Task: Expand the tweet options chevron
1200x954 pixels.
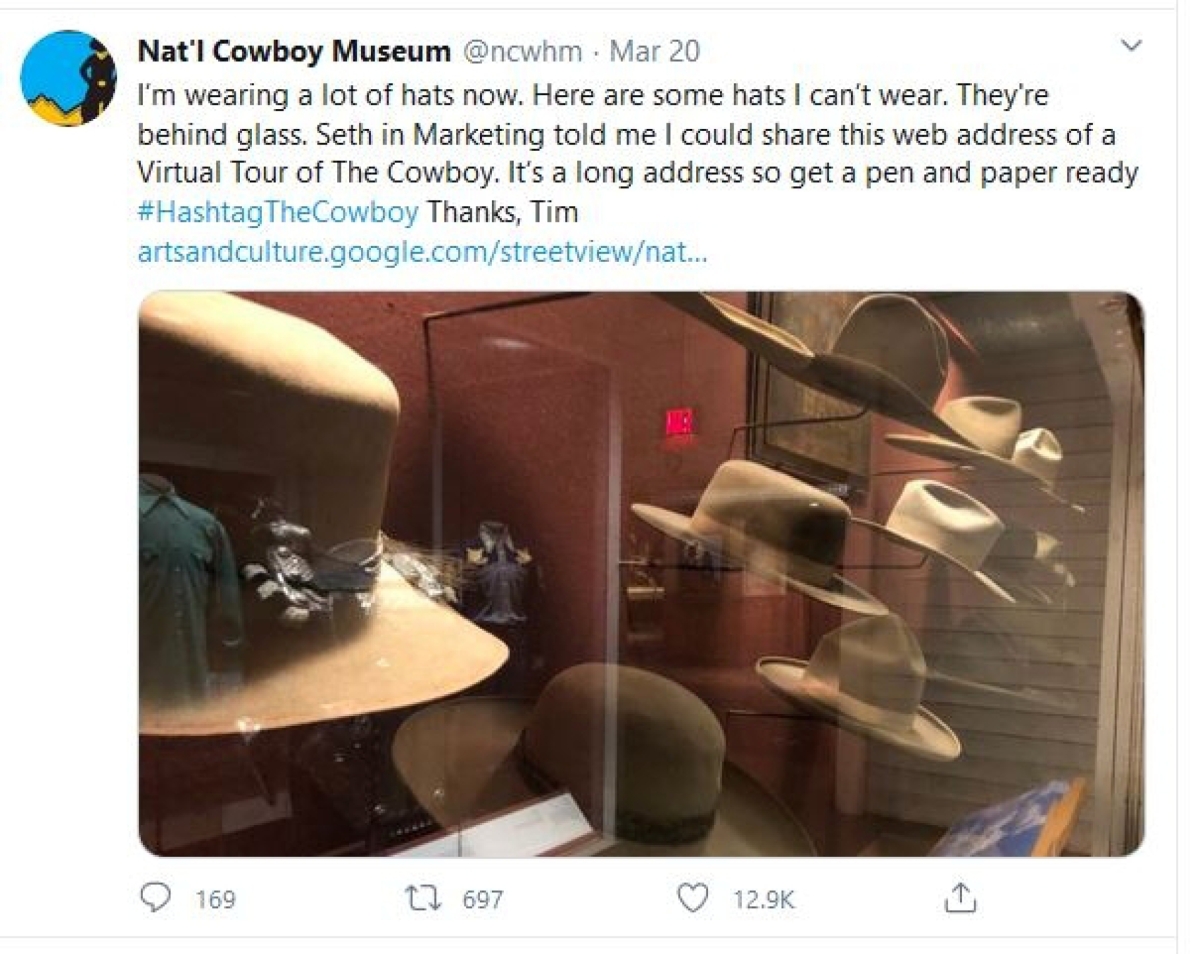Action: 1132,46
